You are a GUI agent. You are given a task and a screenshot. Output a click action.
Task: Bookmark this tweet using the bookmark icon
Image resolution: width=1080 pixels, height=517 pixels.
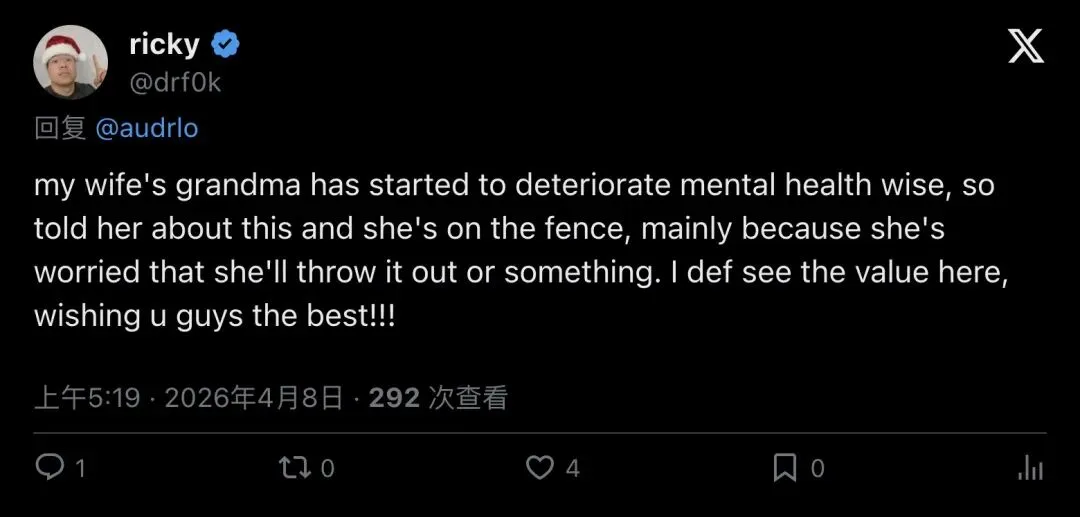[x=785, y=467]
